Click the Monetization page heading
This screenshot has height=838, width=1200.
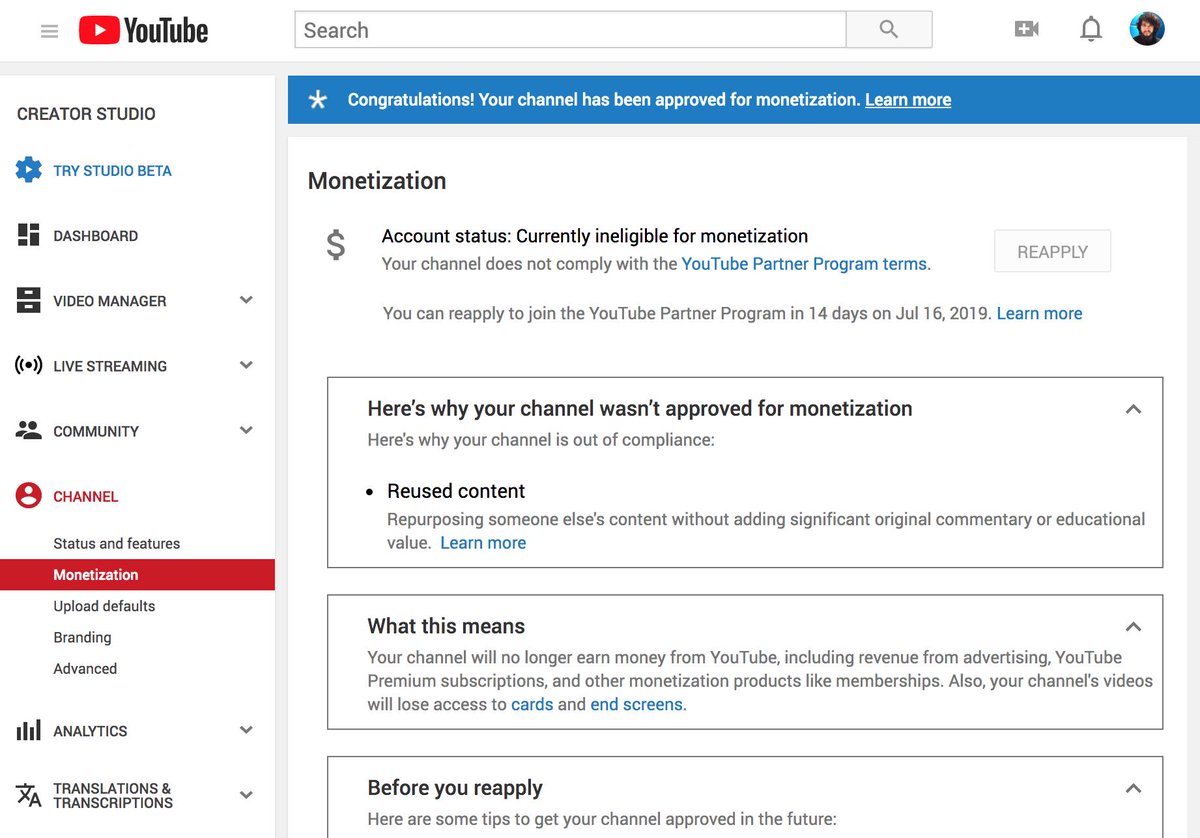pos(377,181)
